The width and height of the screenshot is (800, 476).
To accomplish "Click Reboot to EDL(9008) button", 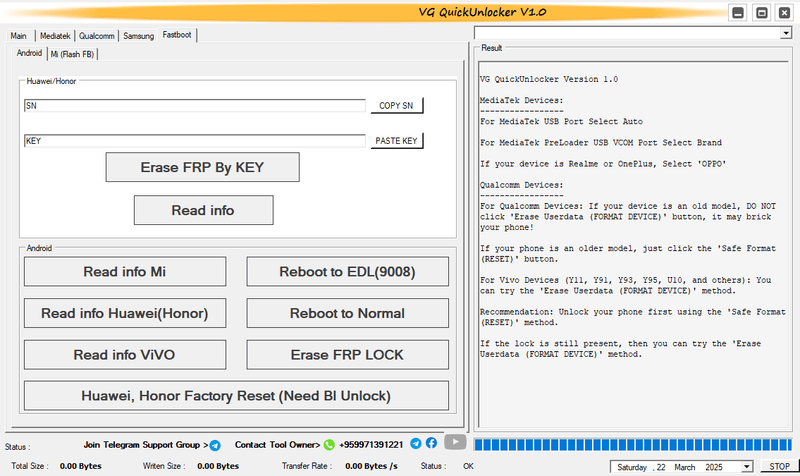I will [347, 271].
